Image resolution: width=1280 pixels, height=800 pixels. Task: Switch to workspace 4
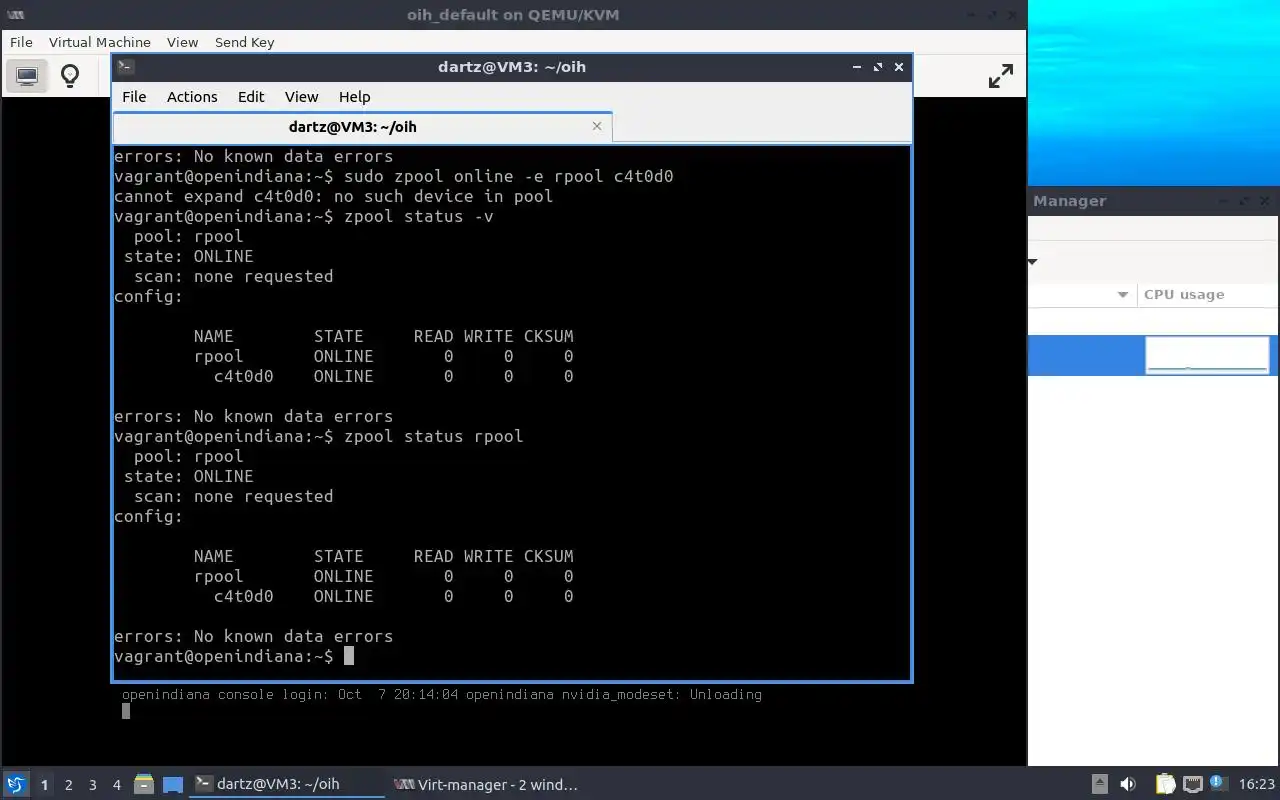coord(116,785)
